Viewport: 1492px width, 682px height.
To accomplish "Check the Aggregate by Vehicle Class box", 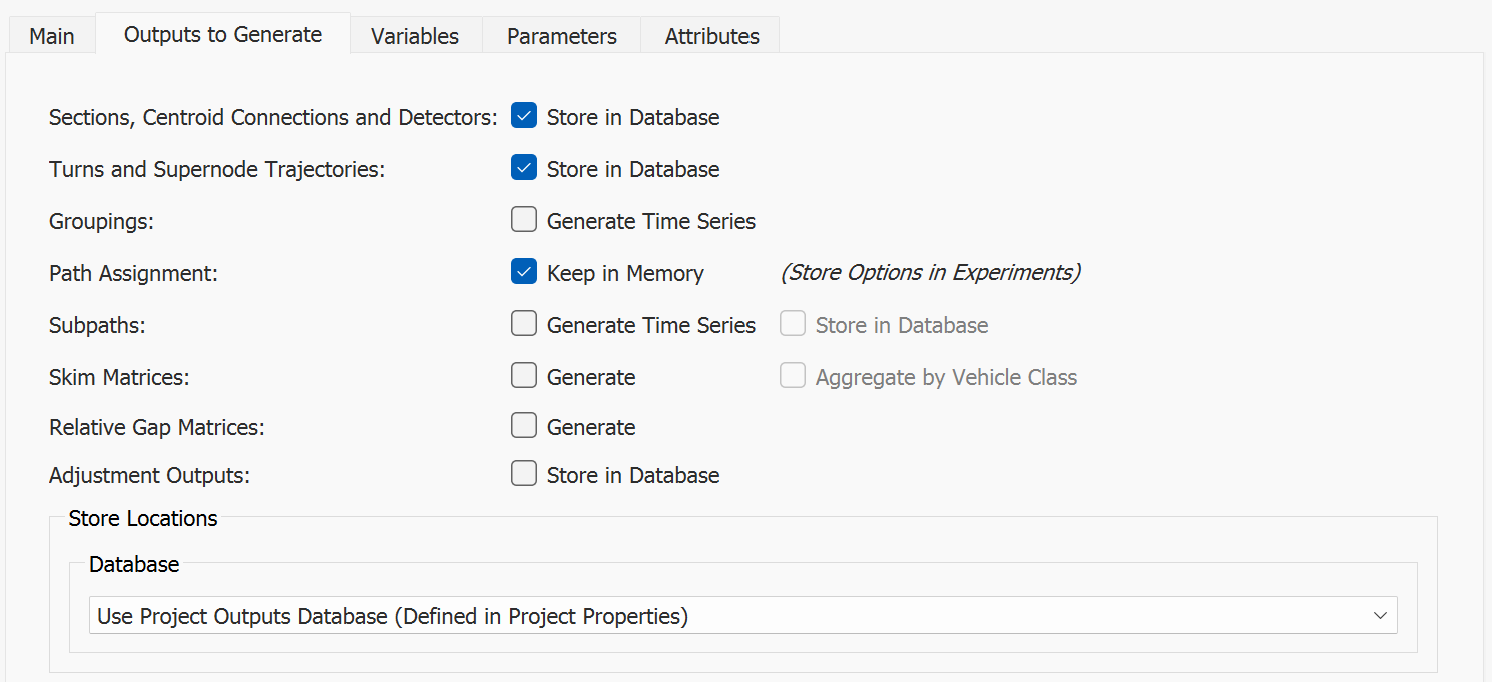I will point(793,376).
